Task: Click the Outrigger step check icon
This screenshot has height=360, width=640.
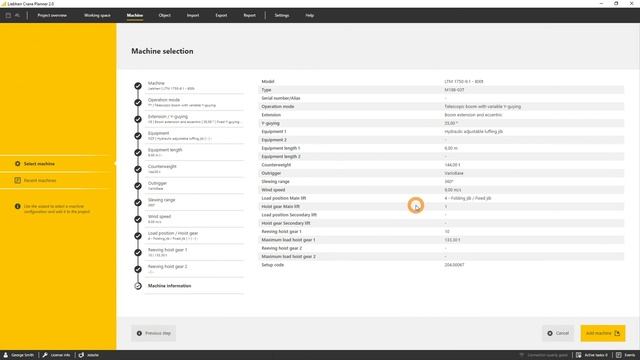Action: [138, 186]
